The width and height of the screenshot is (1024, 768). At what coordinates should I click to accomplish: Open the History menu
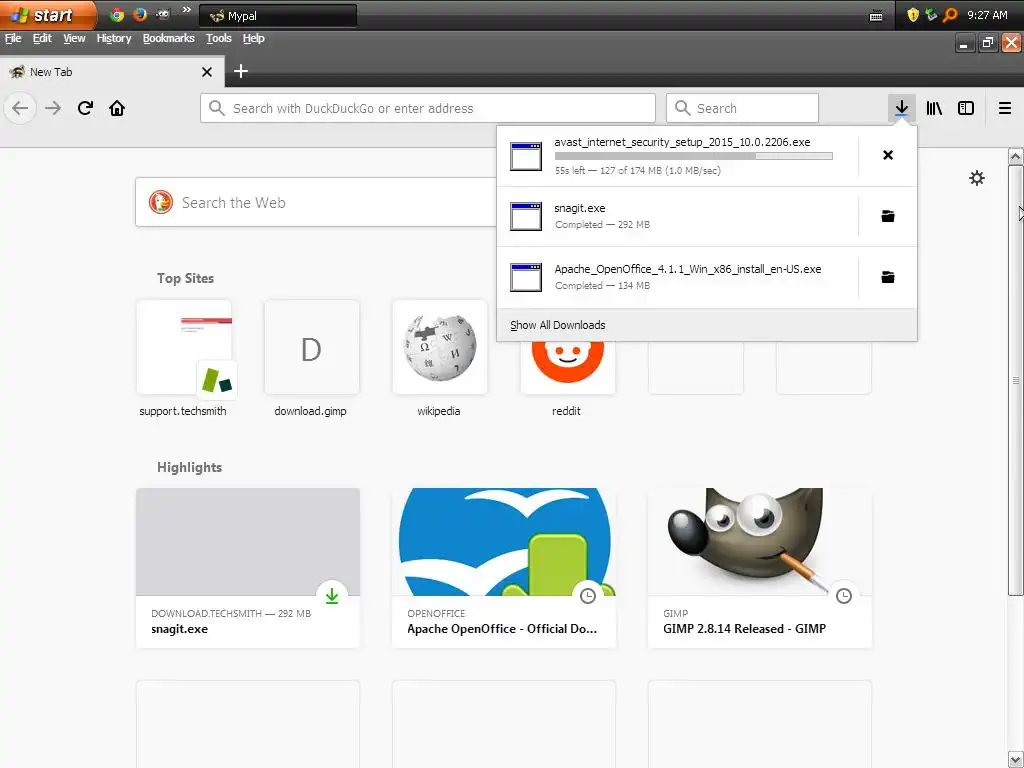tap(114, 39)
